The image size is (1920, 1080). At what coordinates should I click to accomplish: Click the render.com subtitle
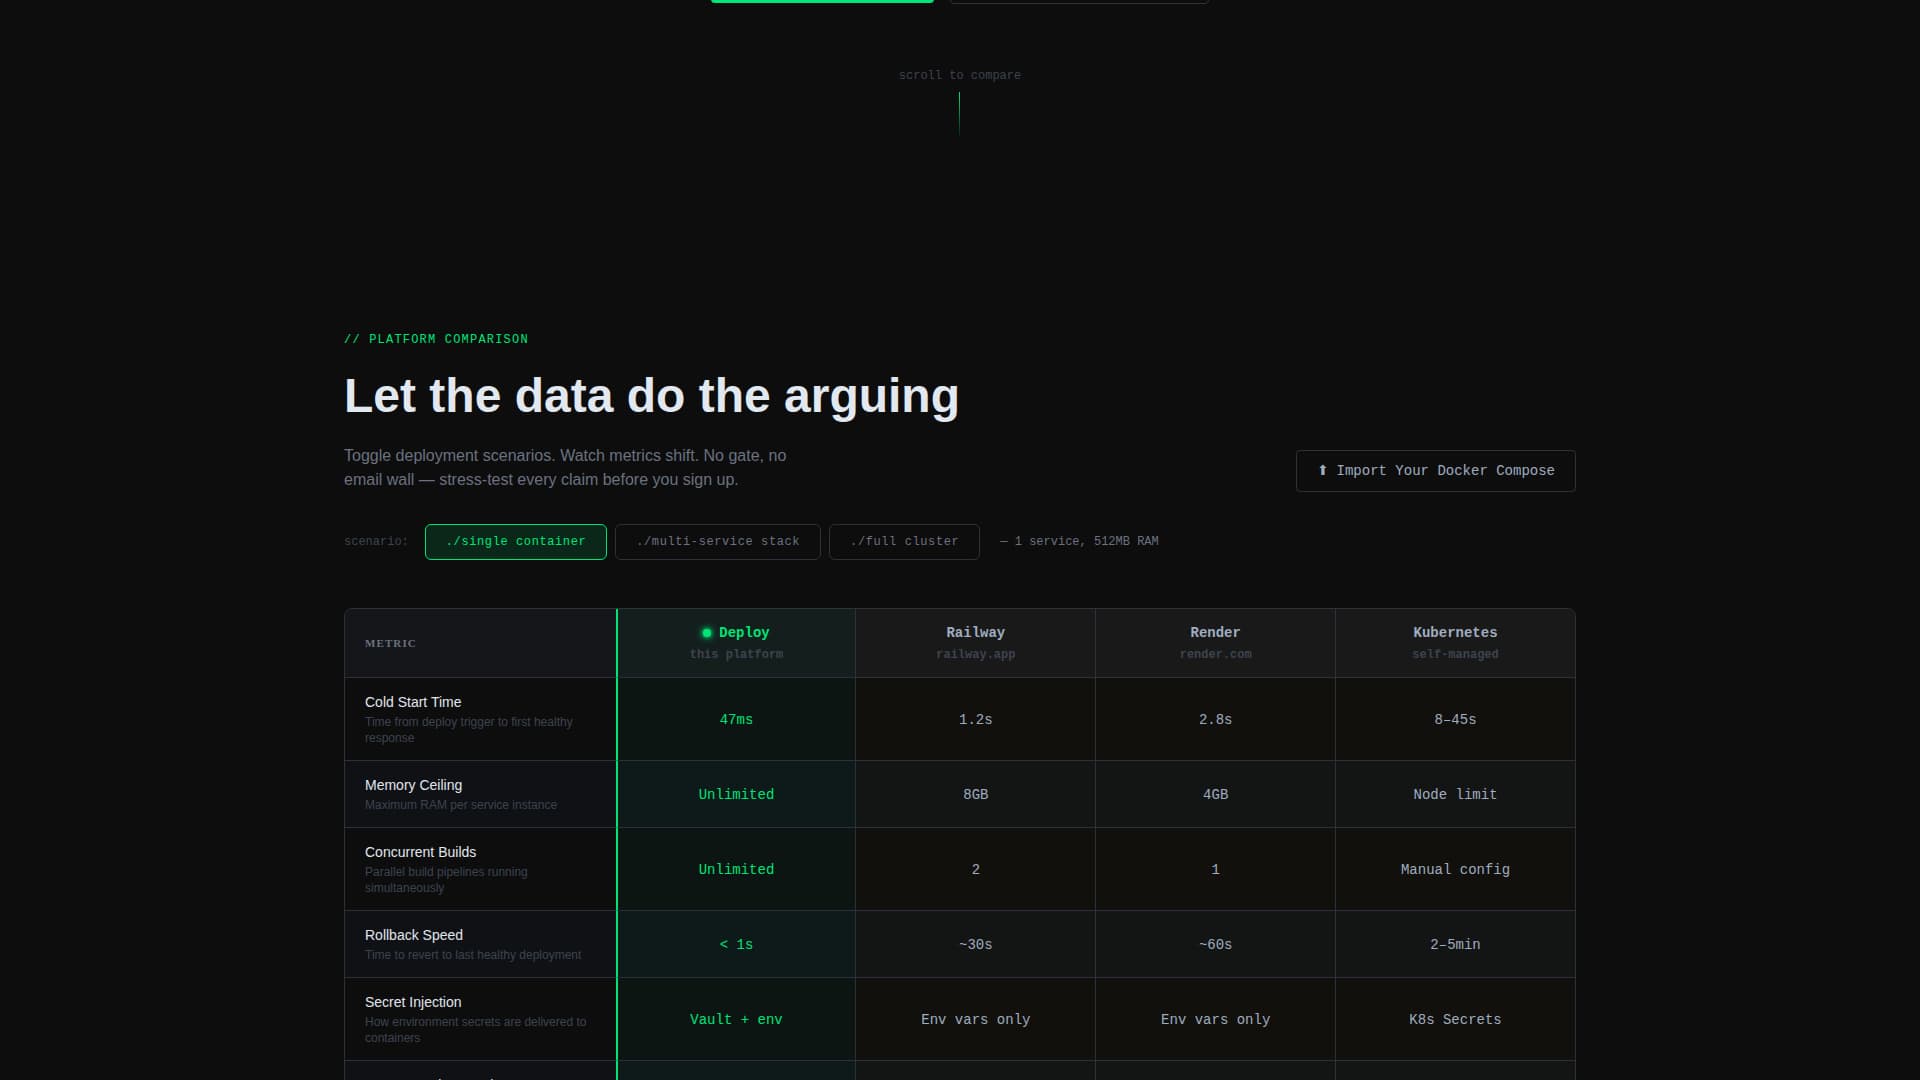pyautogui.click(x=1215, y=655)
